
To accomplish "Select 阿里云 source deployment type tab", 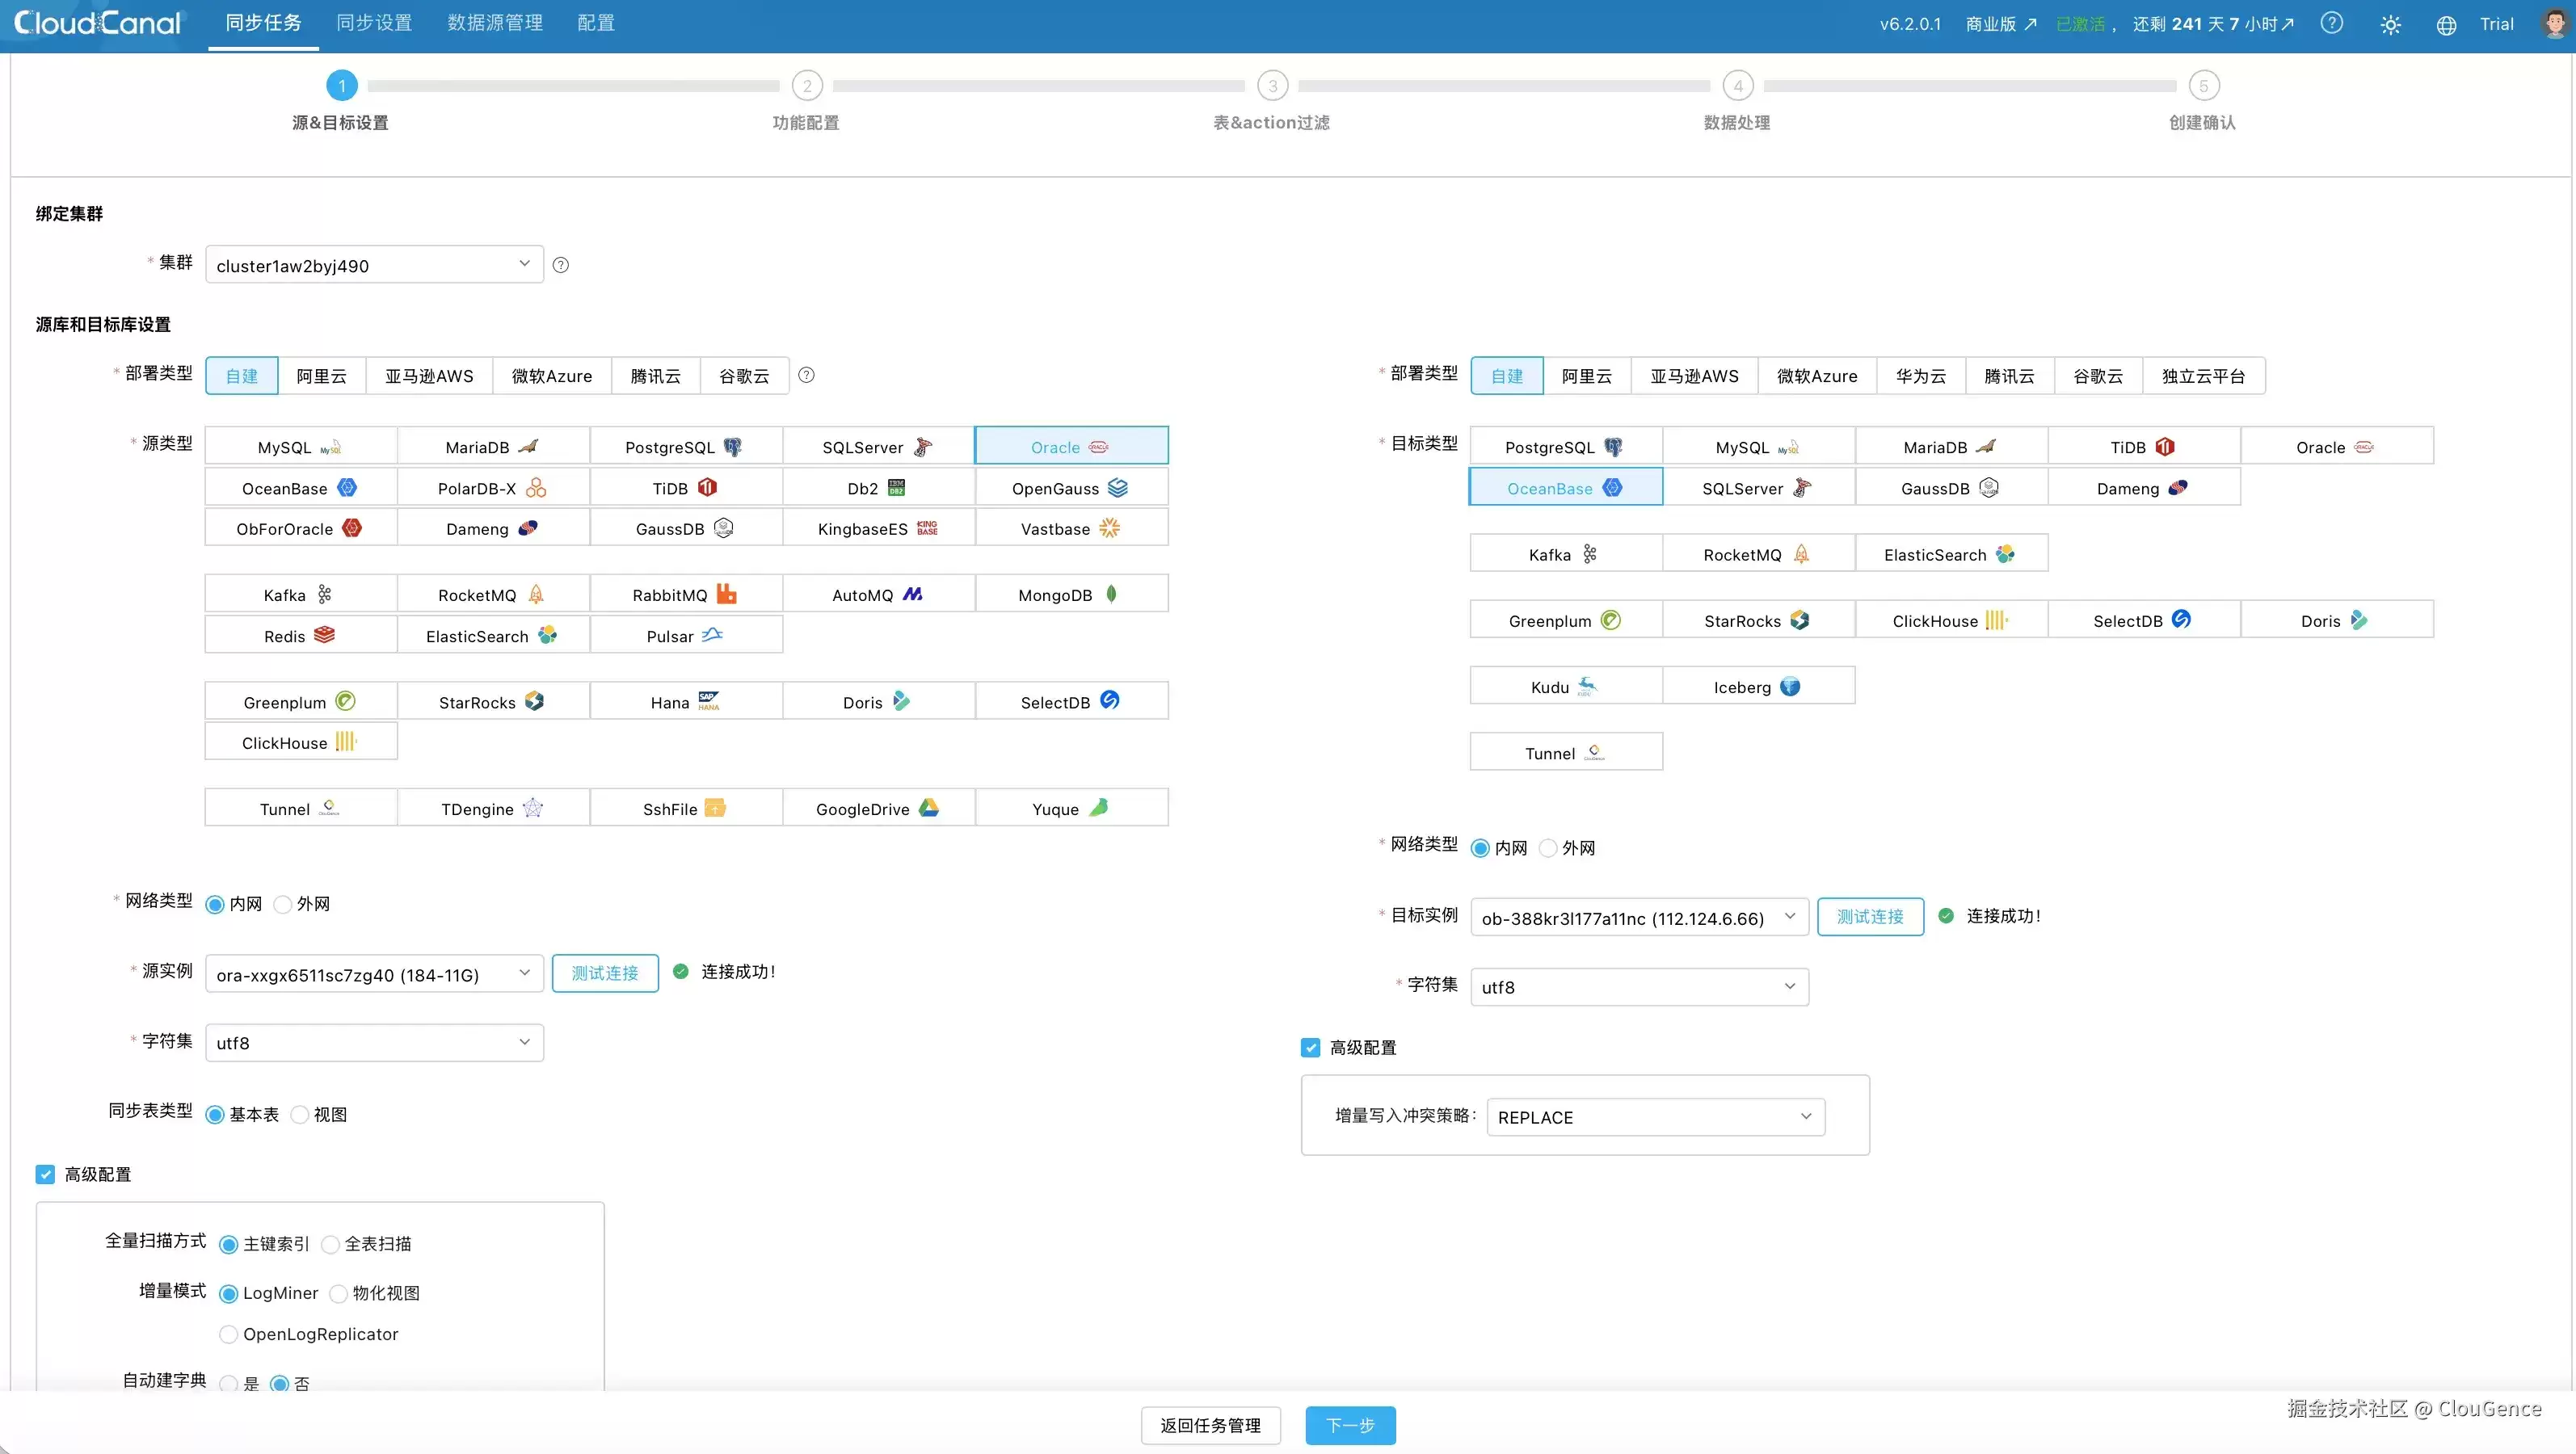I will [321, 376].
